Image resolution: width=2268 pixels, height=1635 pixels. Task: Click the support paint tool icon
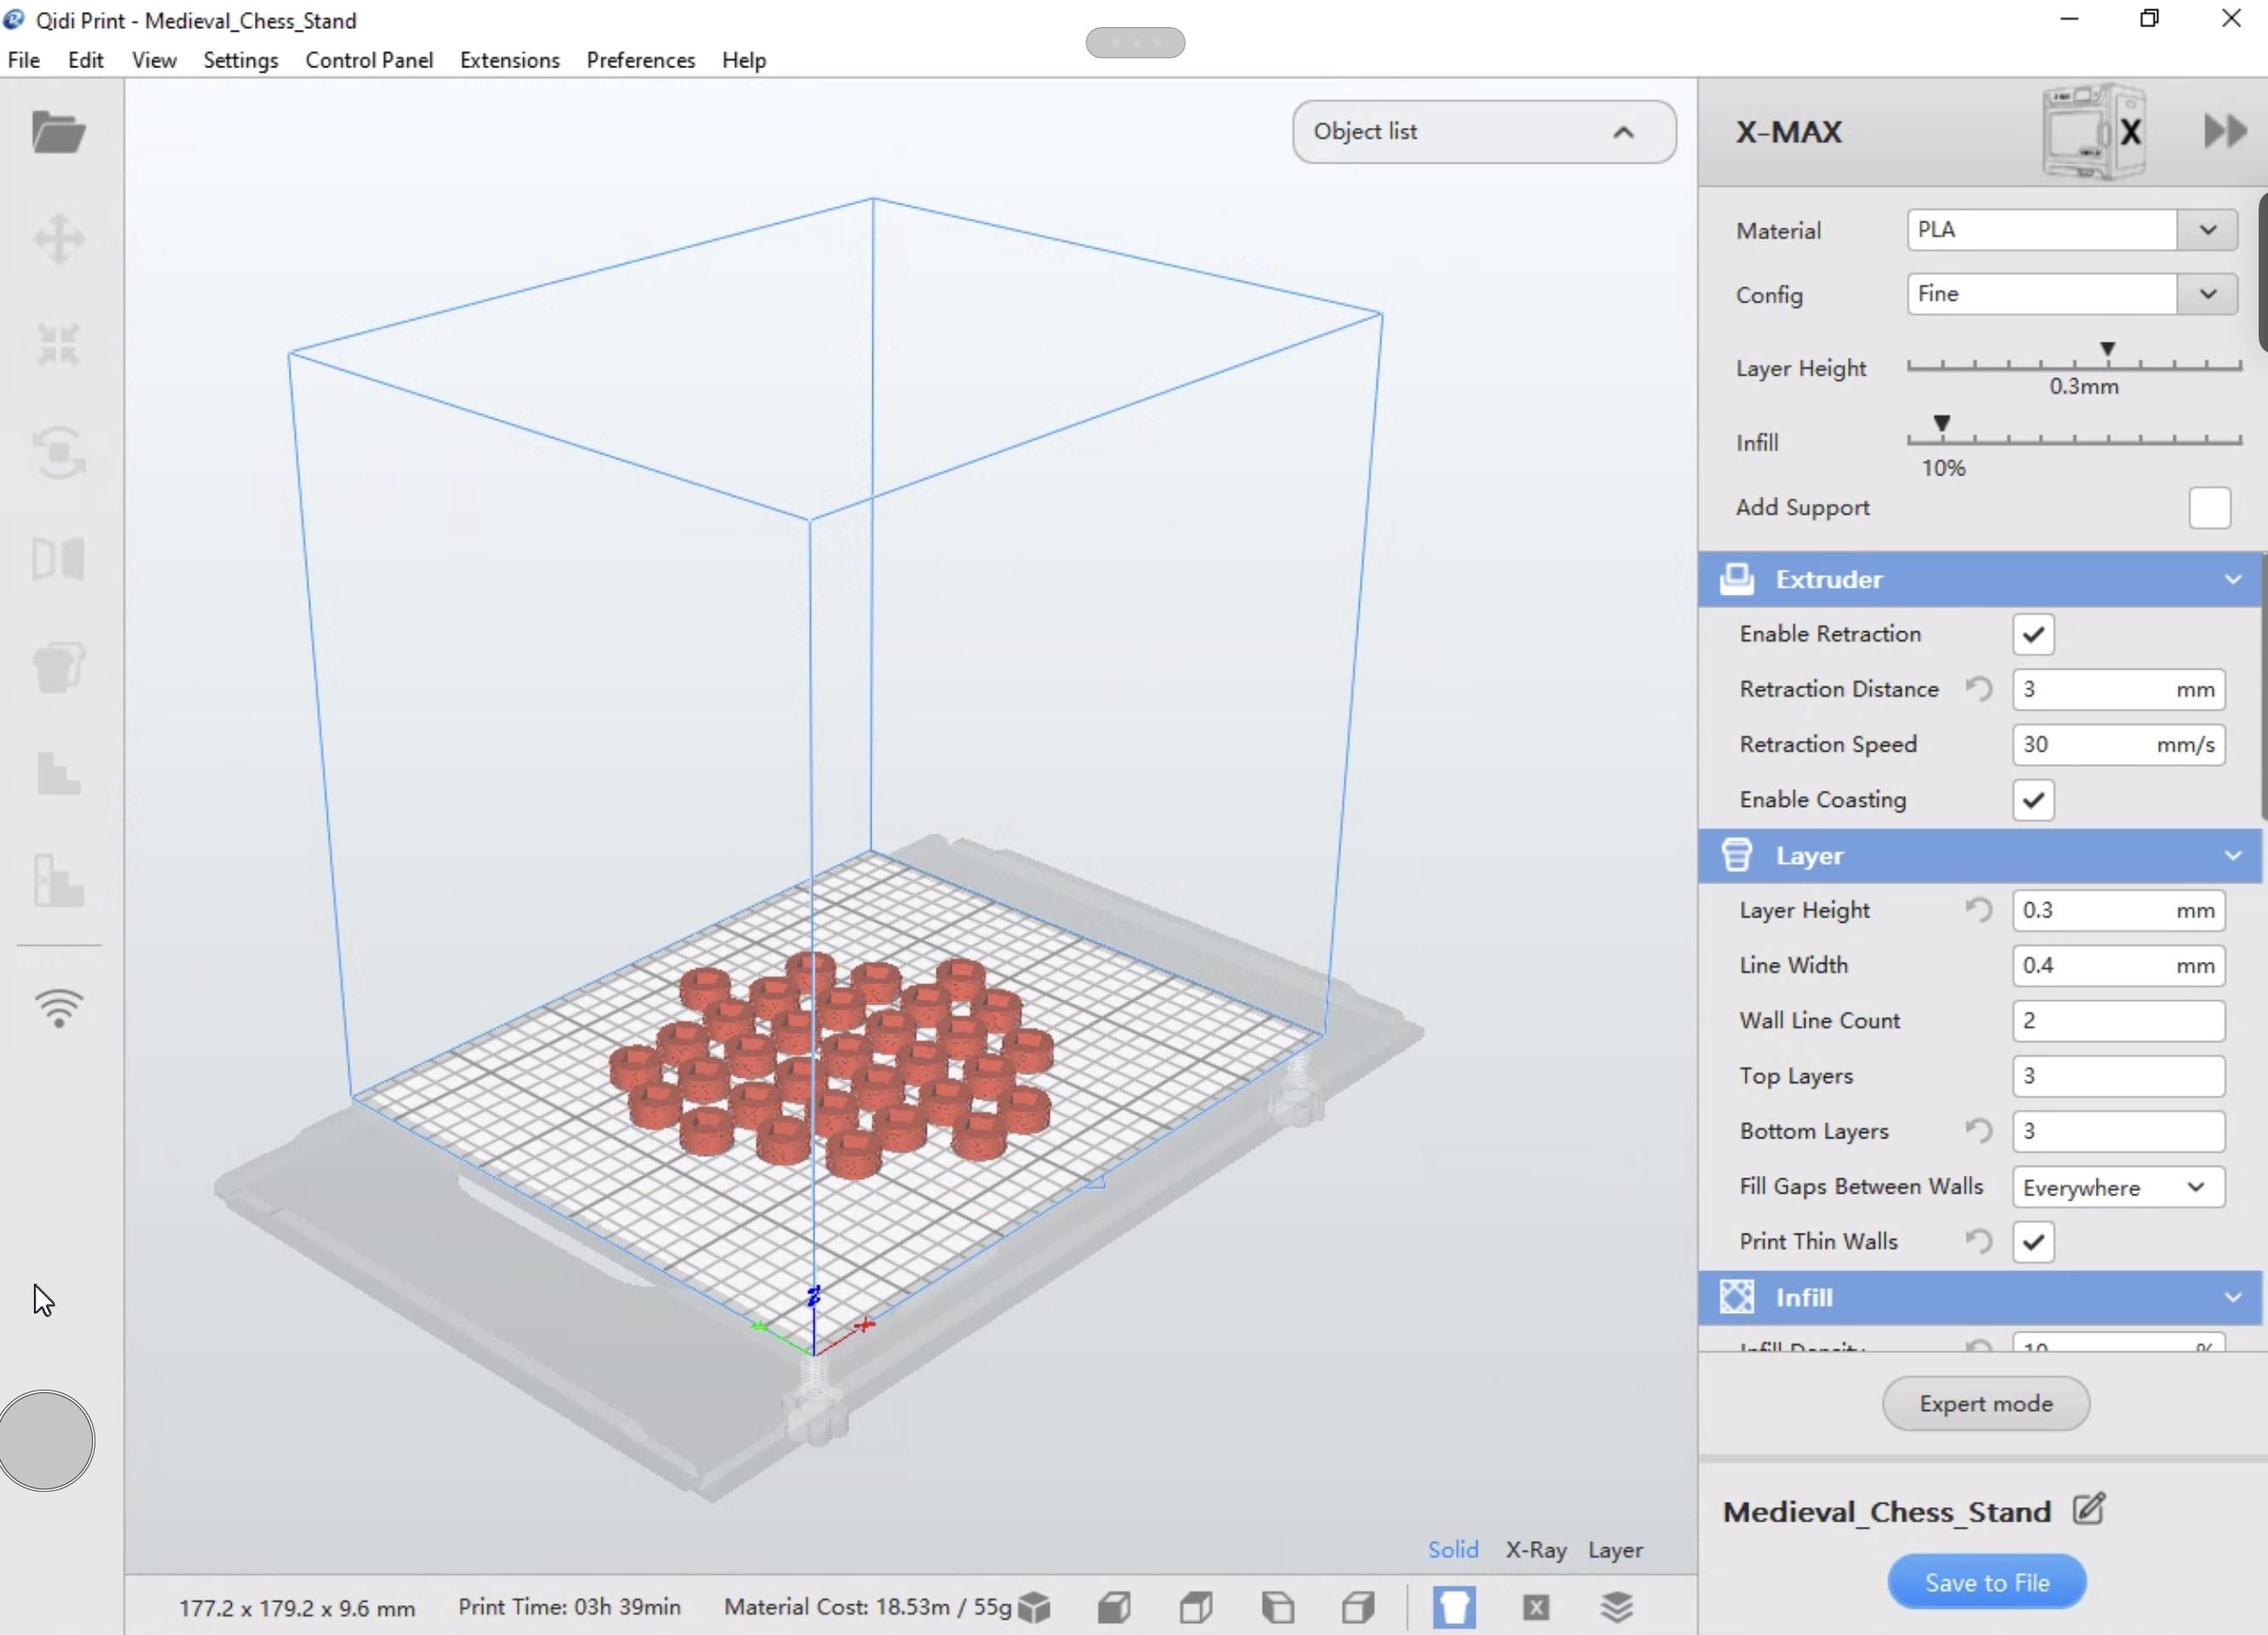[58, 667]
